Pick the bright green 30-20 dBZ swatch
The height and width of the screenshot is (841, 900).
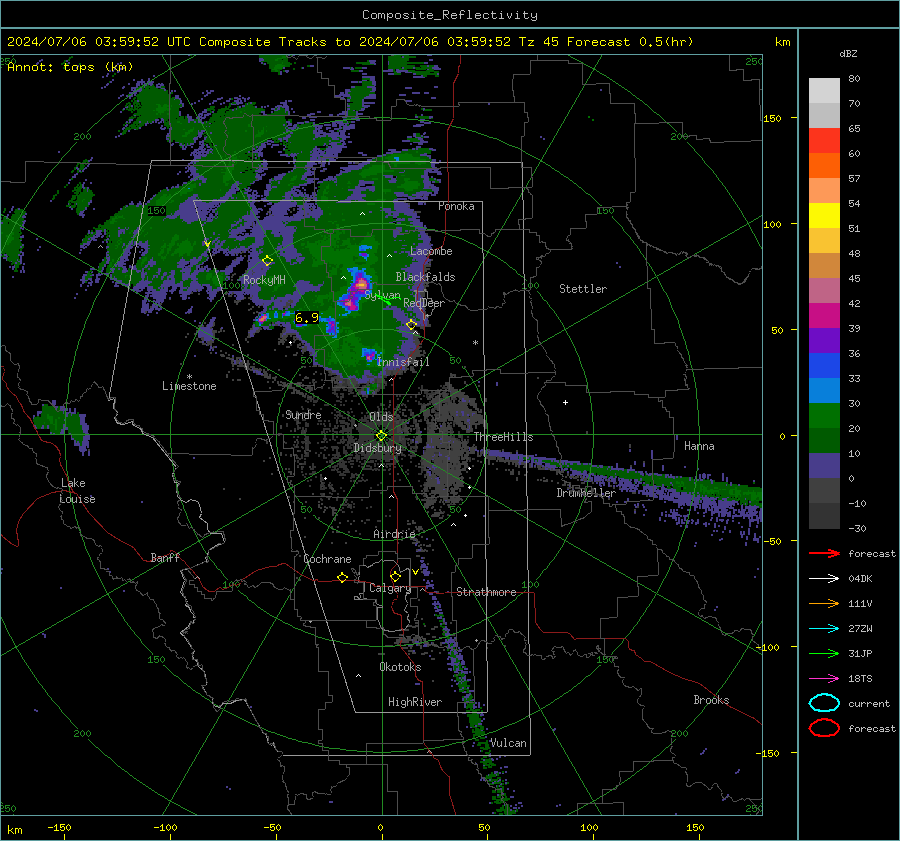pyautogui.click(x=824, y=416)
